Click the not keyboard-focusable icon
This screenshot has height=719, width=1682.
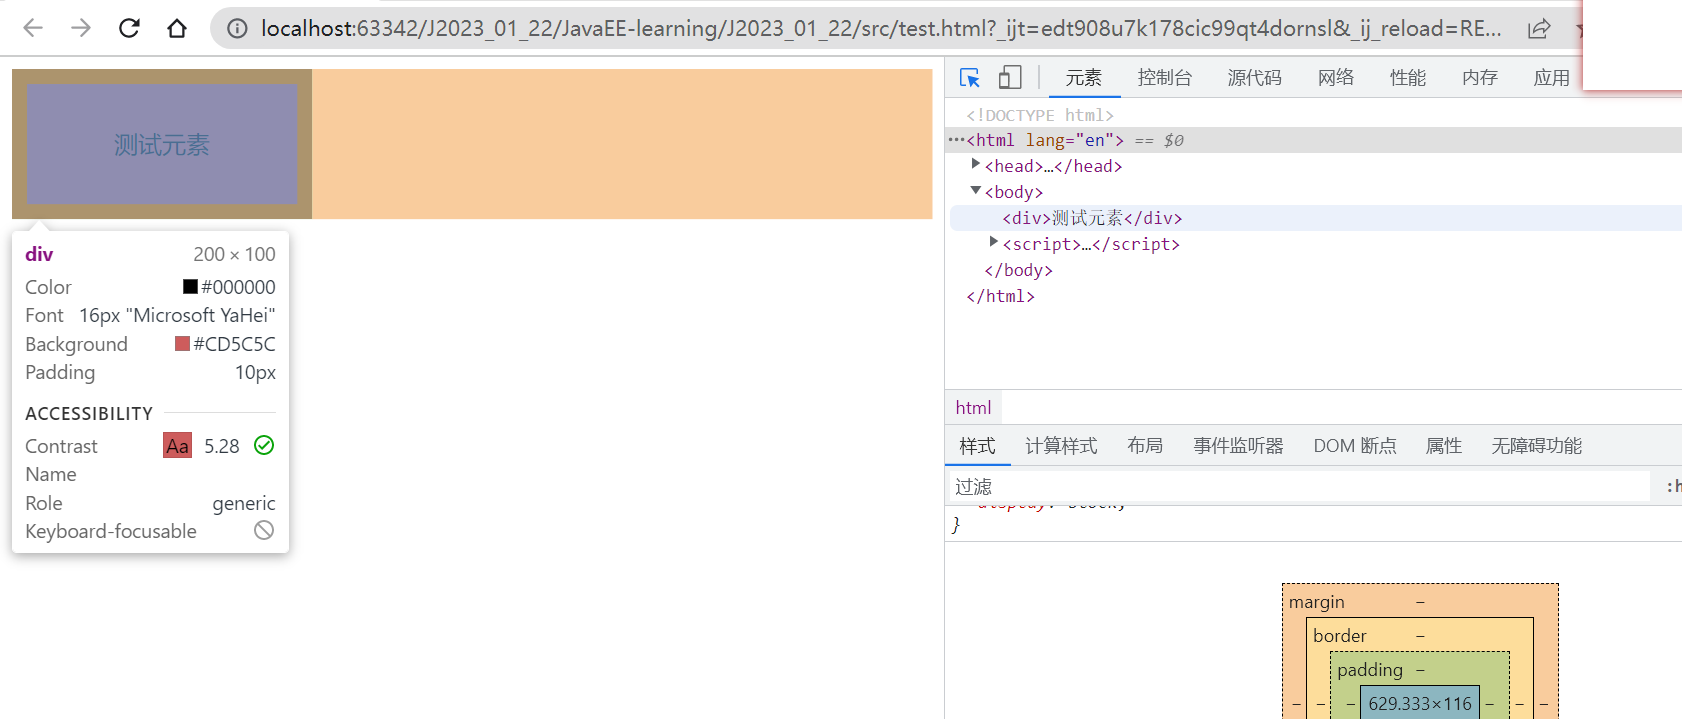pyautogui.click(x=264, y=530)
